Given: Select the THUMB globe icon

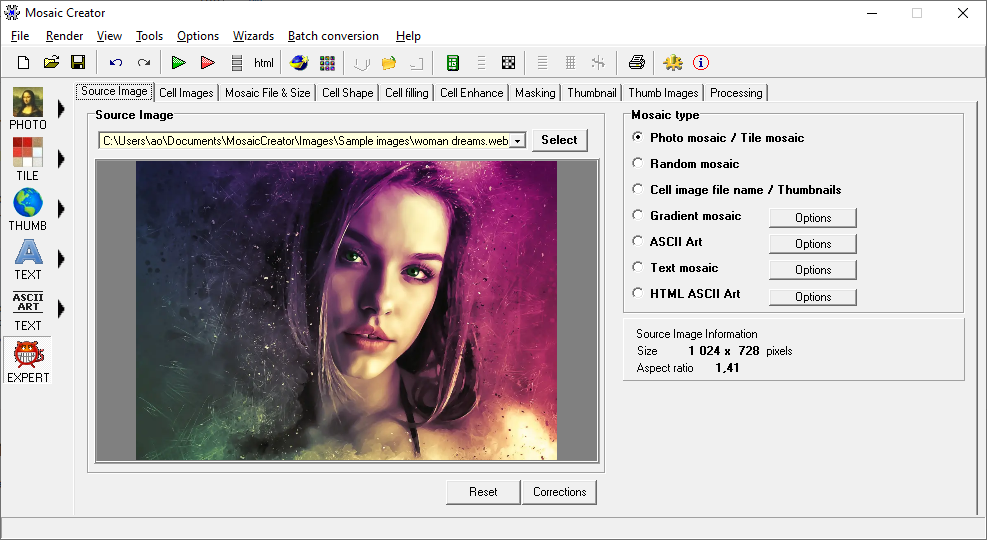Looking at the screenshot, I should click(28, 203).
